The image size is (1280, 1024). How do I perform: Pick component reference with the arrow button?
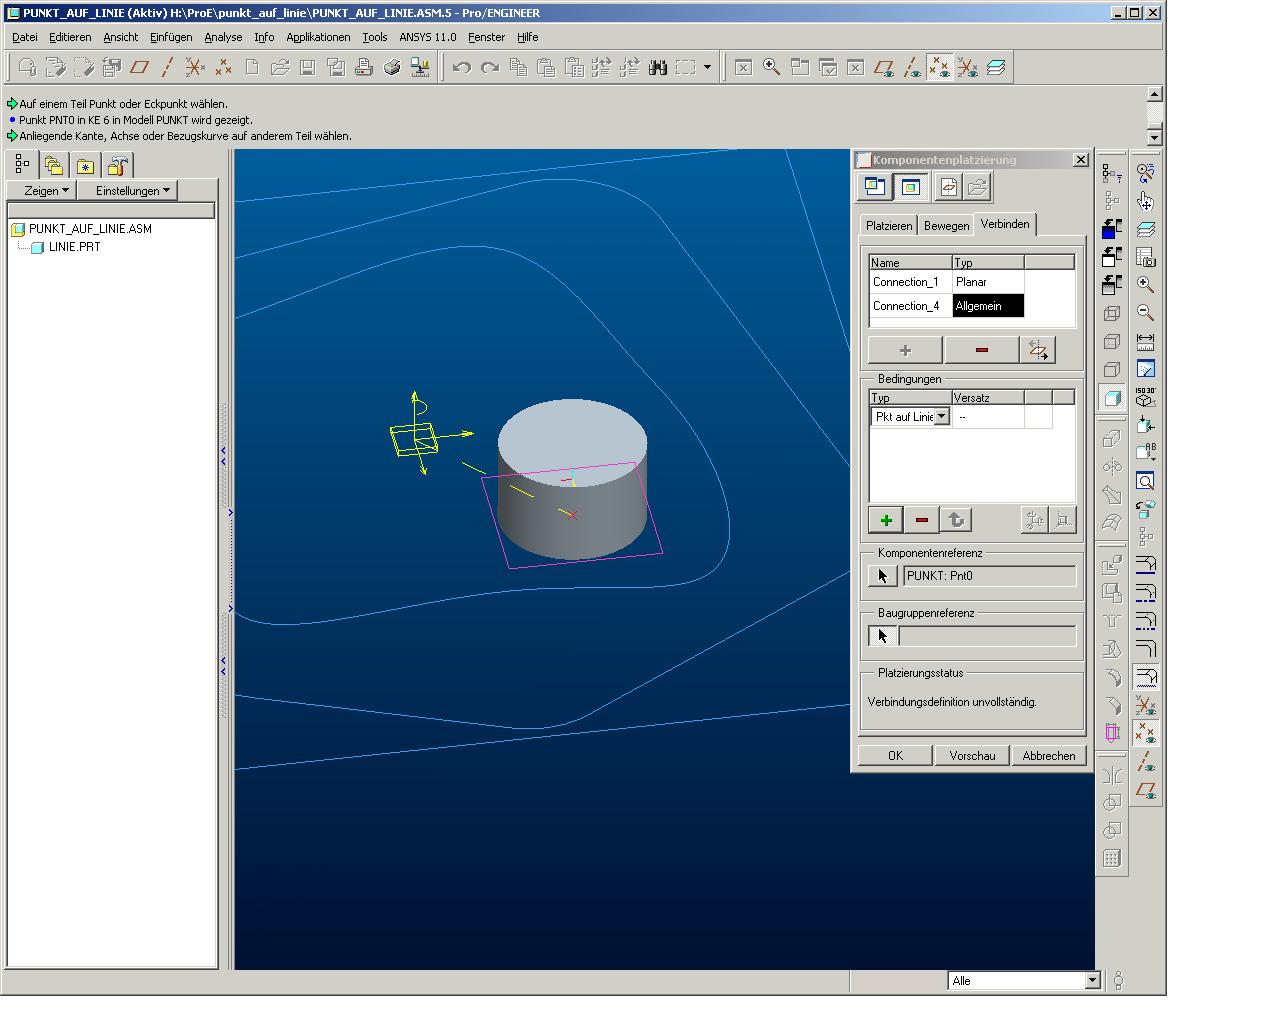[x=882, y=576]
